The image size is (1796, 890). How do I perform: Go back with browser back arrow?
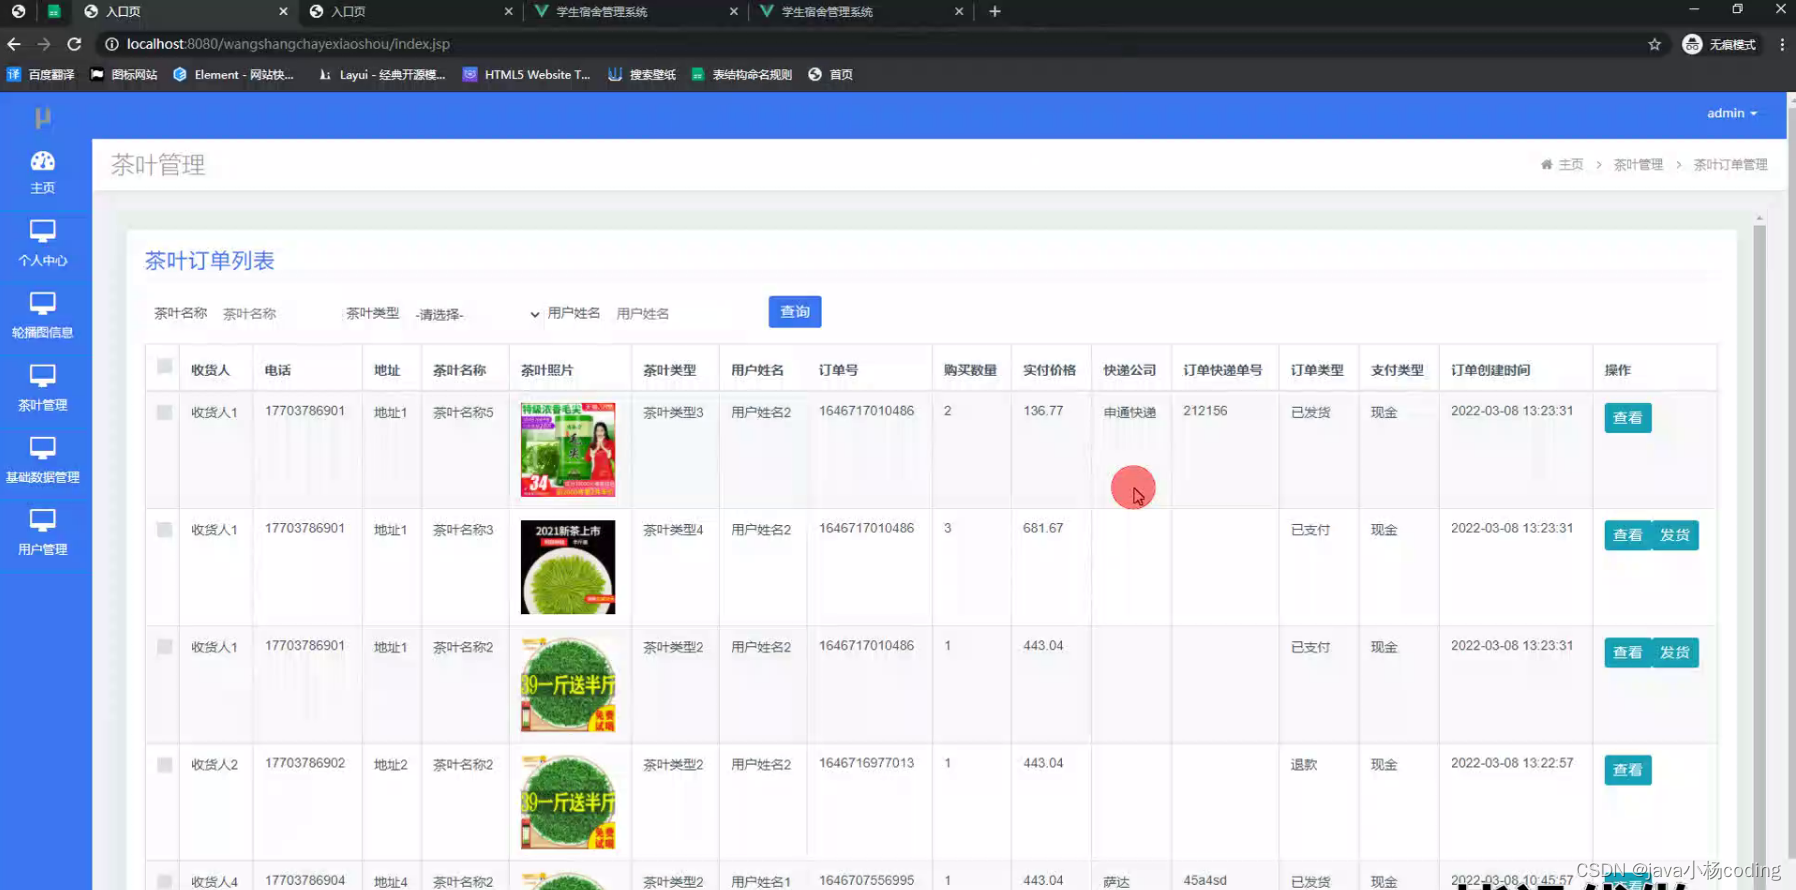(14, 44)
